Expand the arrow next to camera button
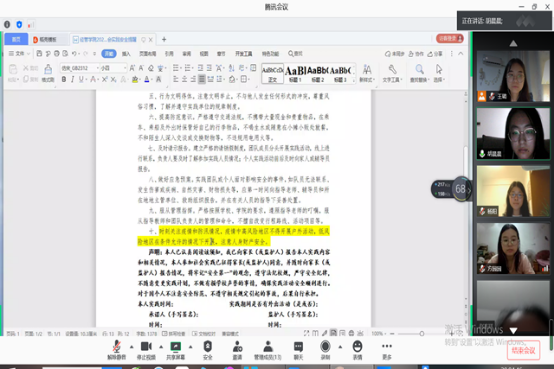554x369 pixels. 161,347
